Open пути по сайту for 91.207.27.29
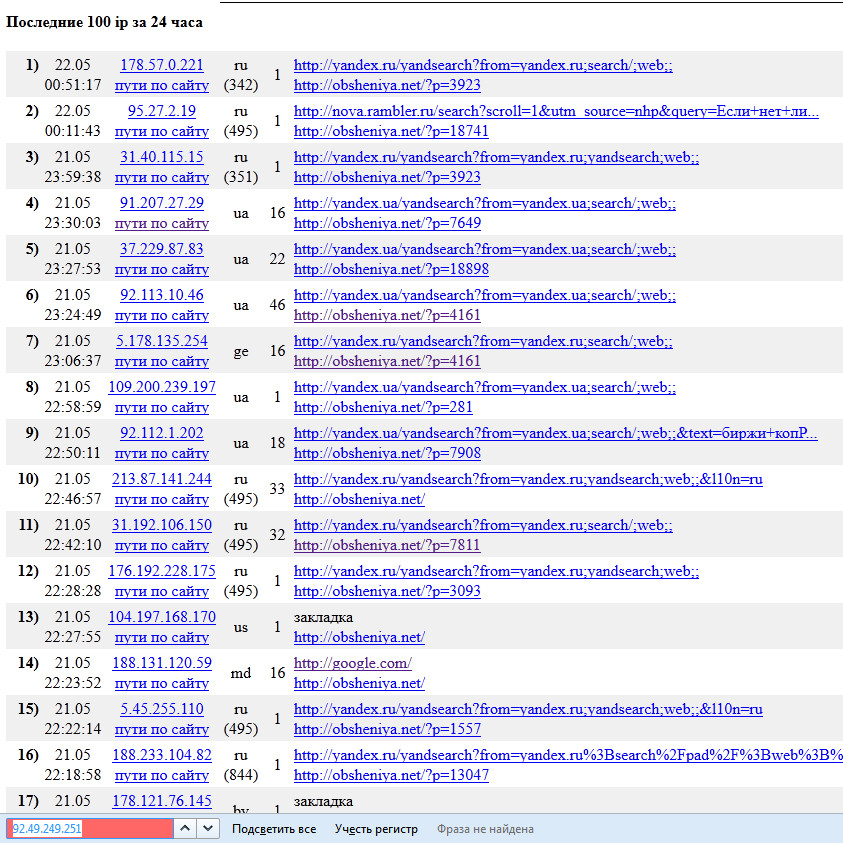Viewport: 843px width, 843px height. pyautogui.click(x=162, y=223)
